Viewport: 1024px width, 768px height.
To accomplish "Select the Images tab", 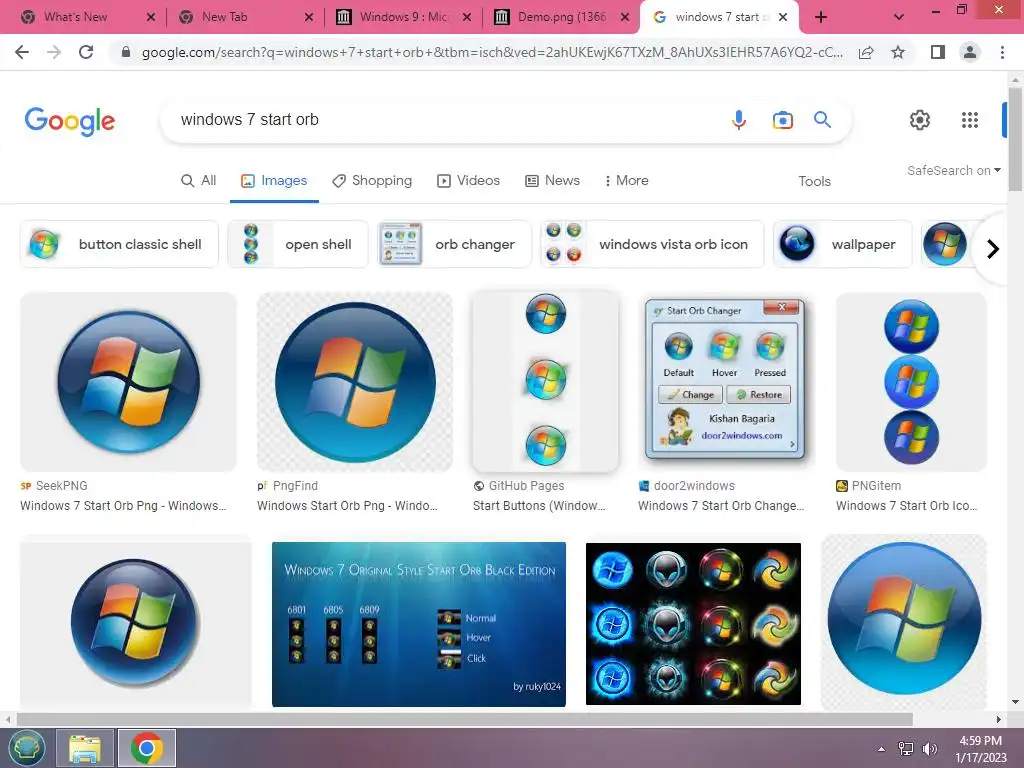I will (x=274, y=180).
